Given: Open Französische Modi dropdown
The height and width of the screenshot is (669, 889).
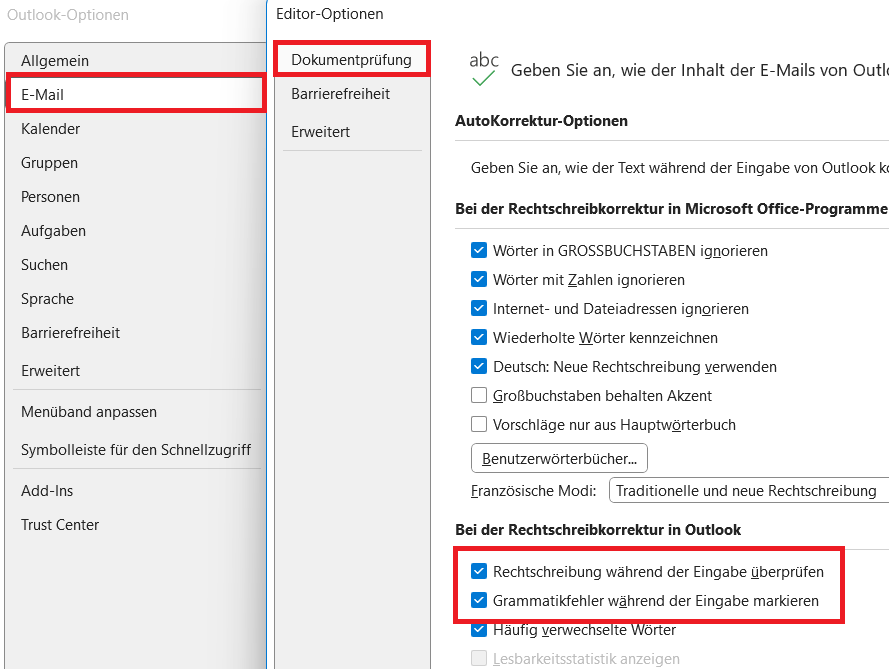Looking at the screenshot, I should (x=748, y=490).
